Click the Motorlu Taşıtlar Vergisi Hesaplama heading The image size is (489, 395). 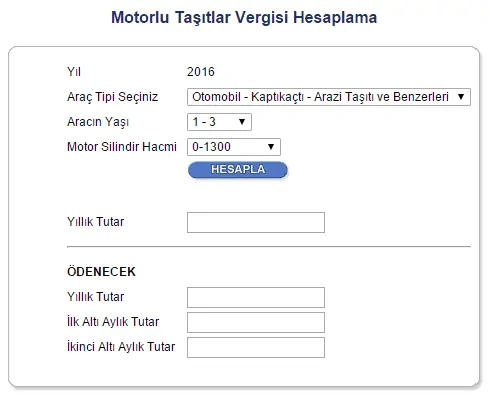[244, 17]
